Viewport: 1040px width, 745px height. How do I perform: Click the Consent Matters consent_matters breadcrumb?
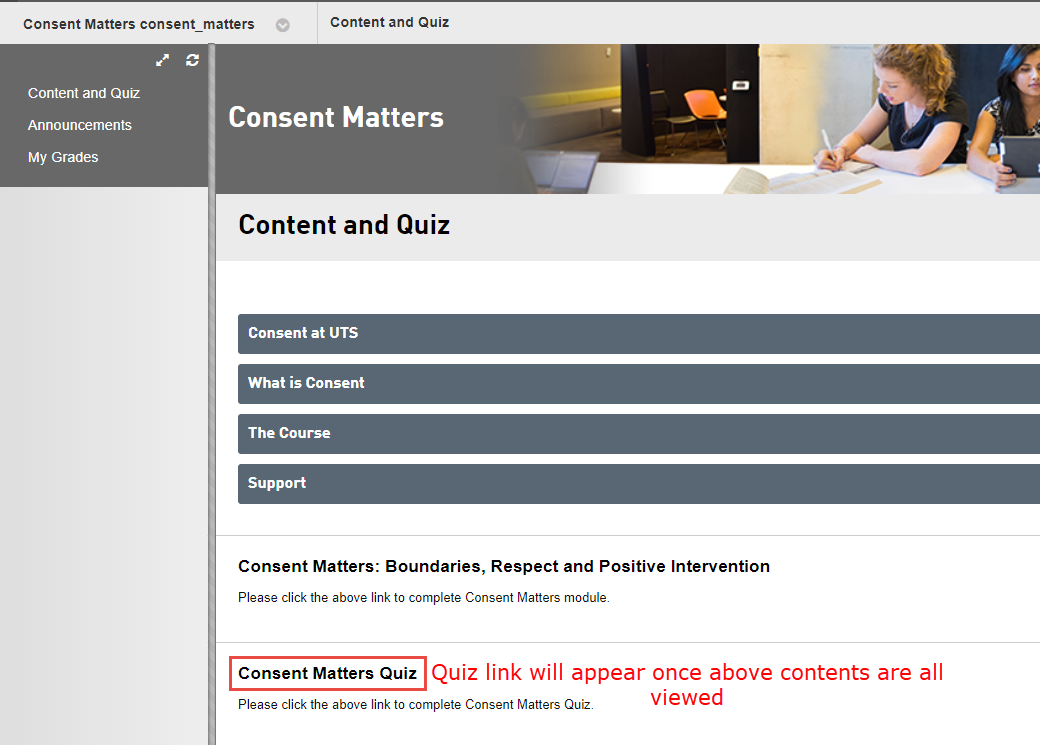139,24
